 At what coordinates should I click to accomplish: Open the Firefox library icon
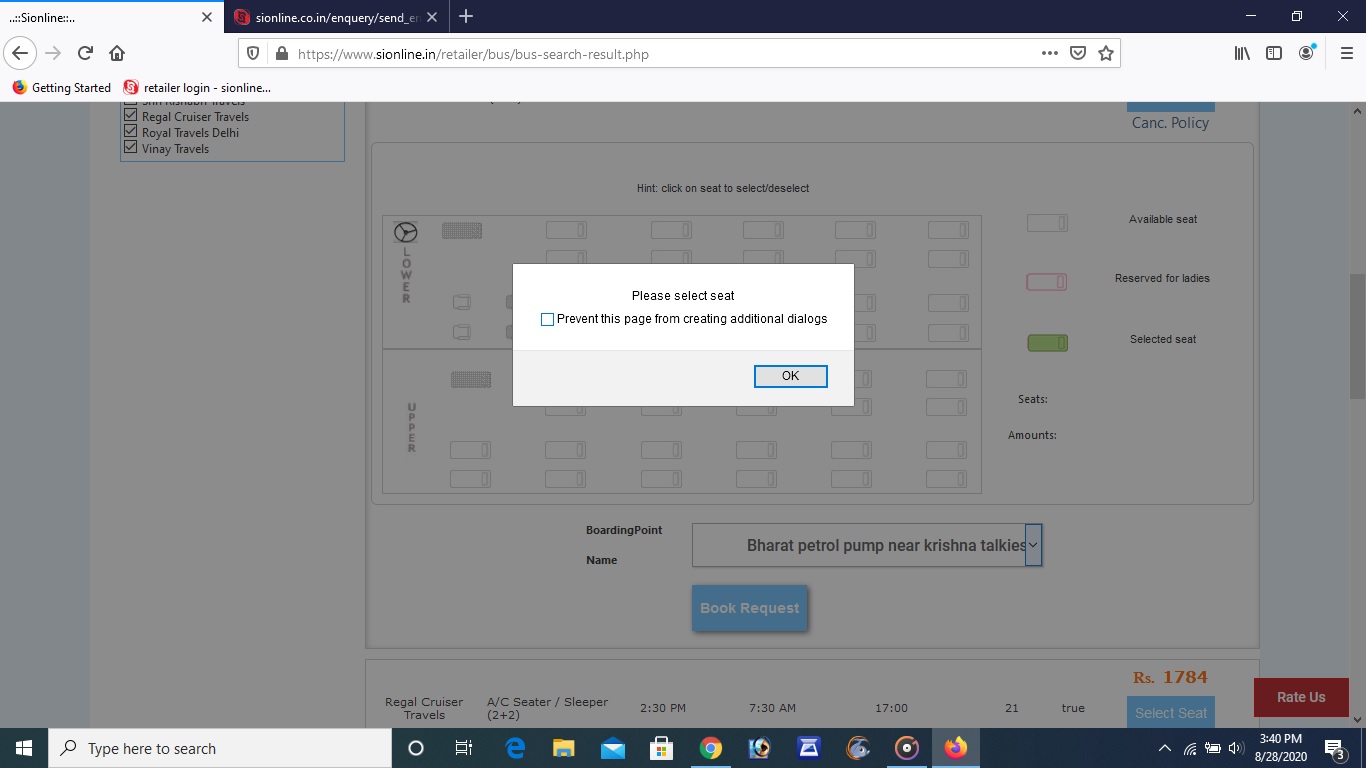[1242, 54]
